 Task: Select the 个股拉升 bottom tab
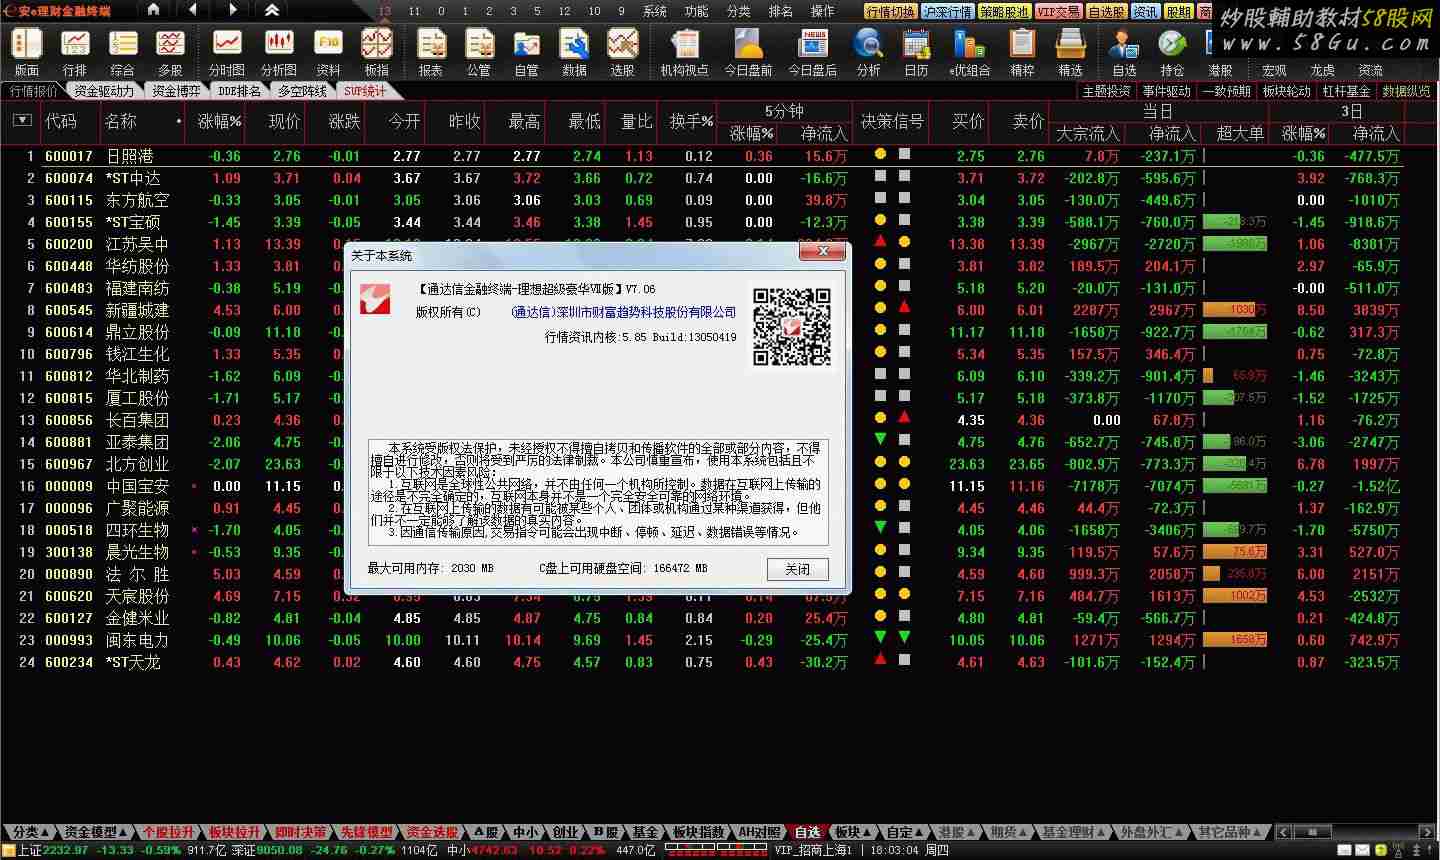(x=168, y=832)
